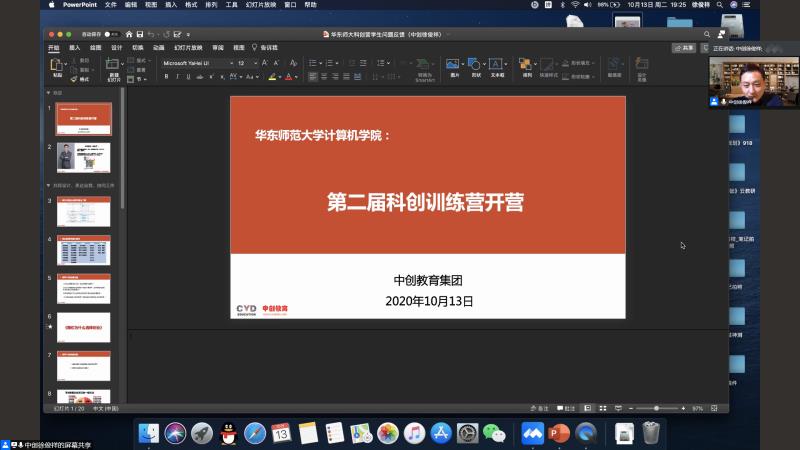Click the 新建幻灯片 new slide icon

point(114,68)
